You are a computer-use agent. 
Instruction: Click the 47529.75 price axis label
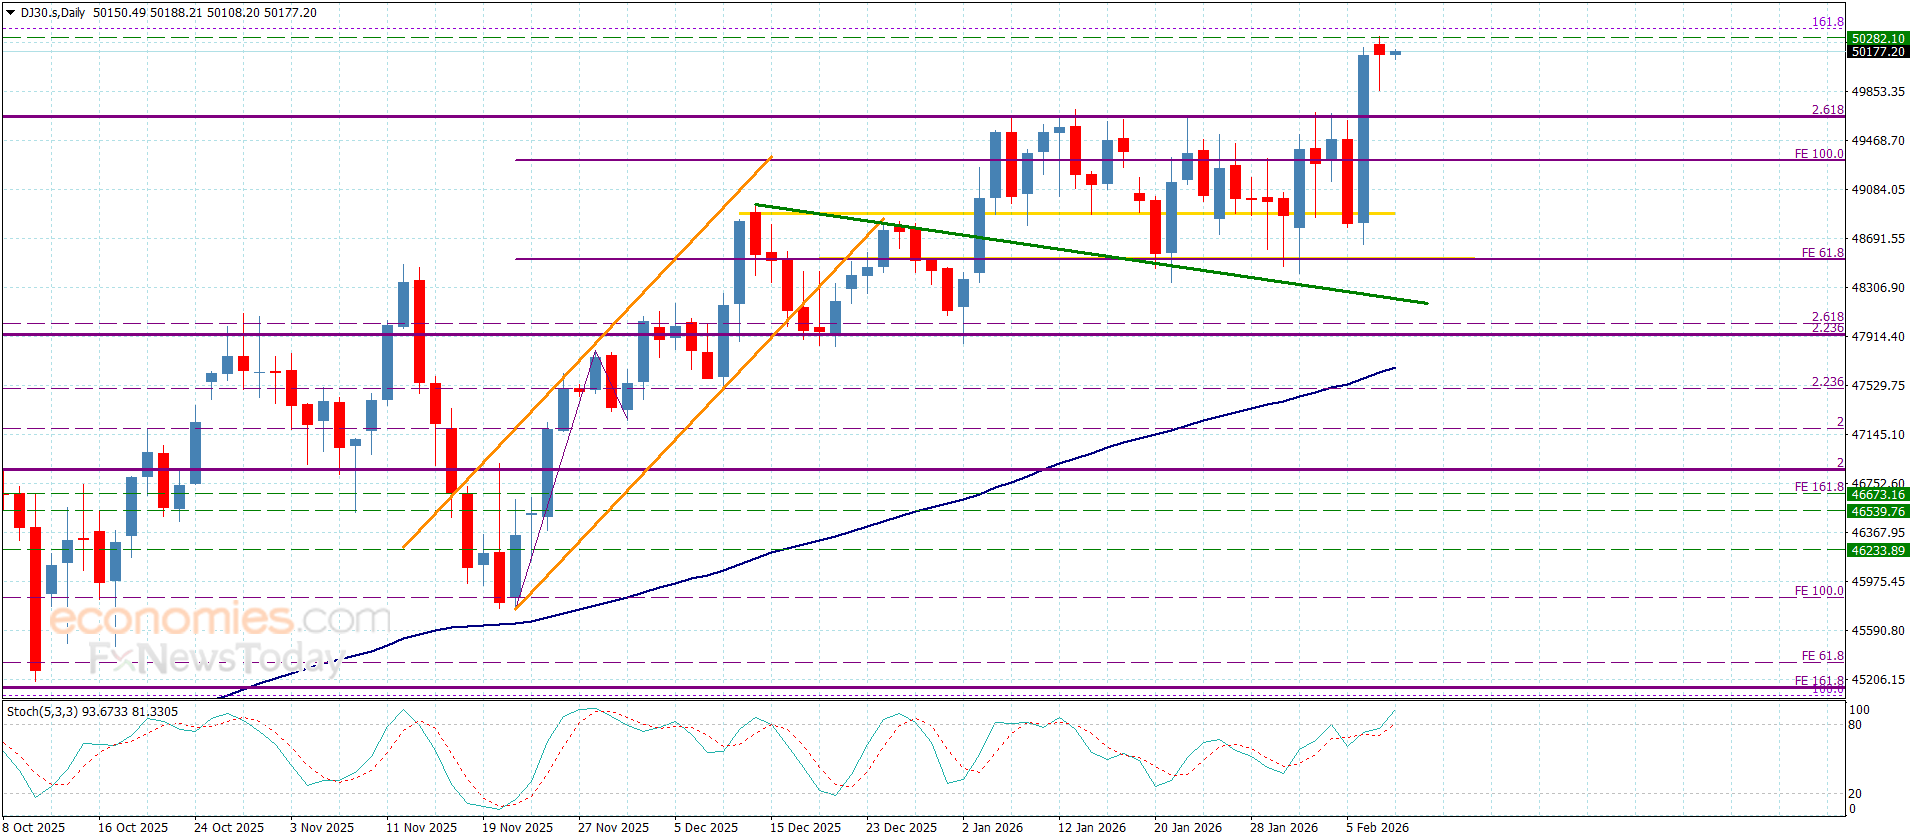click(1878, 386)
